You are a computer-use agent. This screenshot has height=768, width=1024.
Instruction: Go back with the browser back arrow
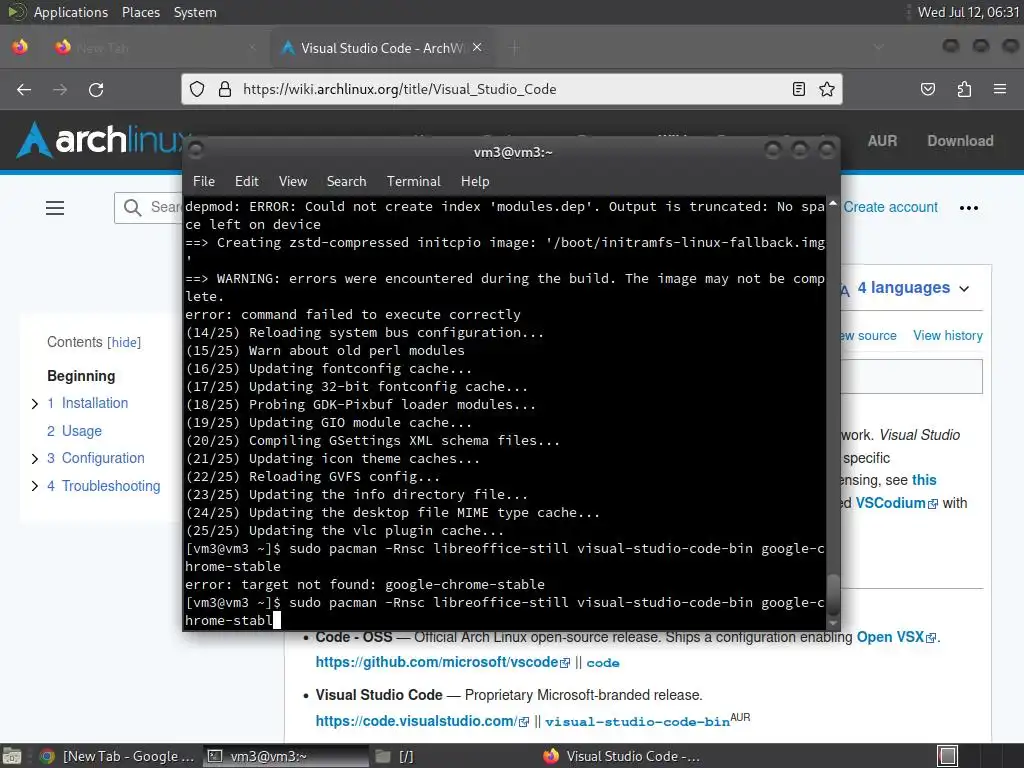[x=24, y=89]
